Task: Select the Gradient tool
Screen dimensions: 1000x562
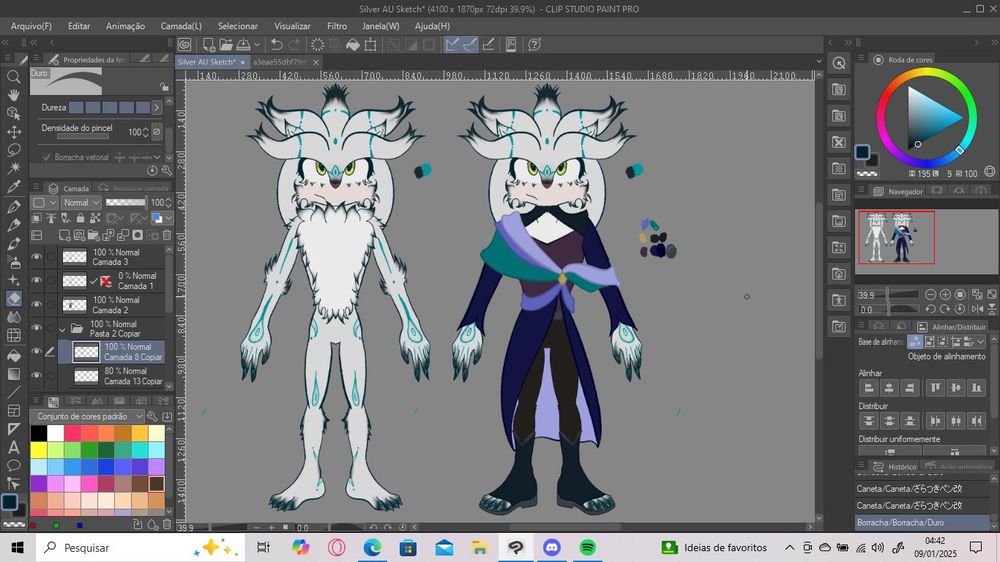Action: (13, 373)
